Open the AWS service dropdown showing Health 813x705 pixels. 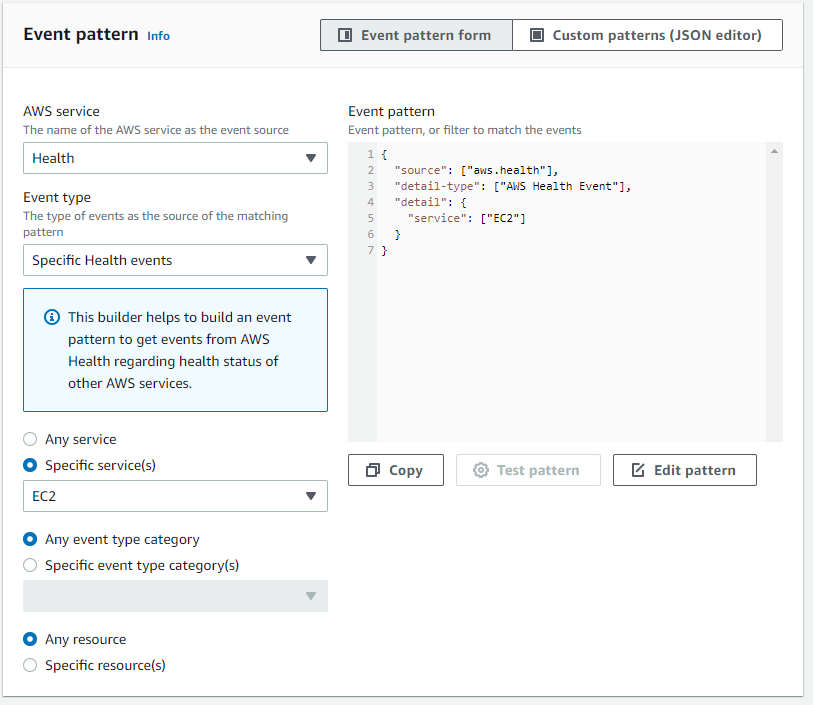pyautogui.click(x=175, y=158)
